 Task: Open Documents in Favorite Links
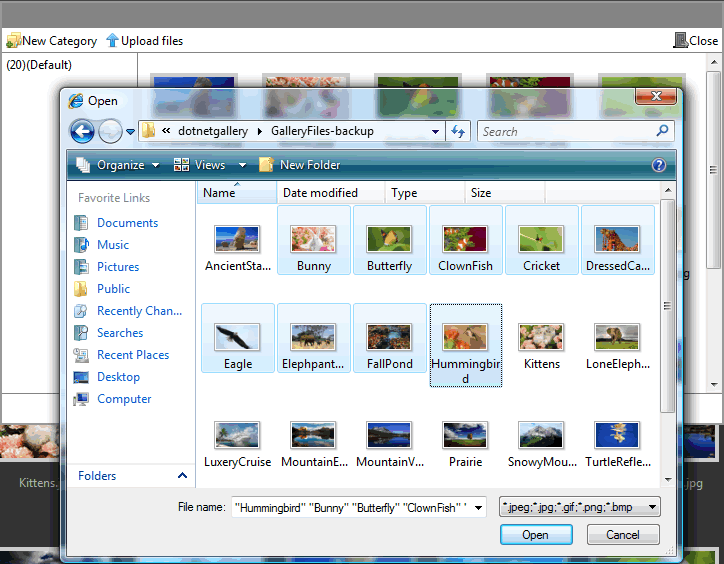[x=127, y=223]
